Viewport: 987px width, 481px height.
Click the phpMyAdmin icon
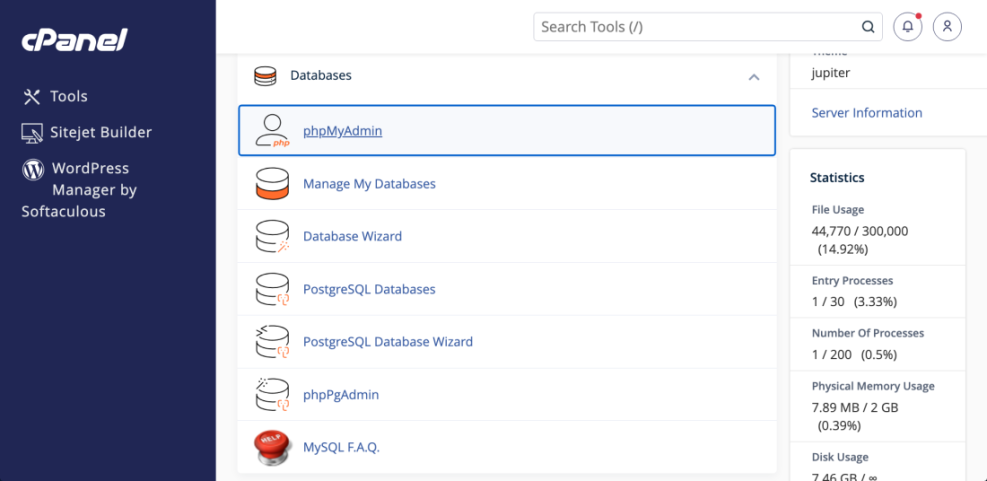[273, 131]
